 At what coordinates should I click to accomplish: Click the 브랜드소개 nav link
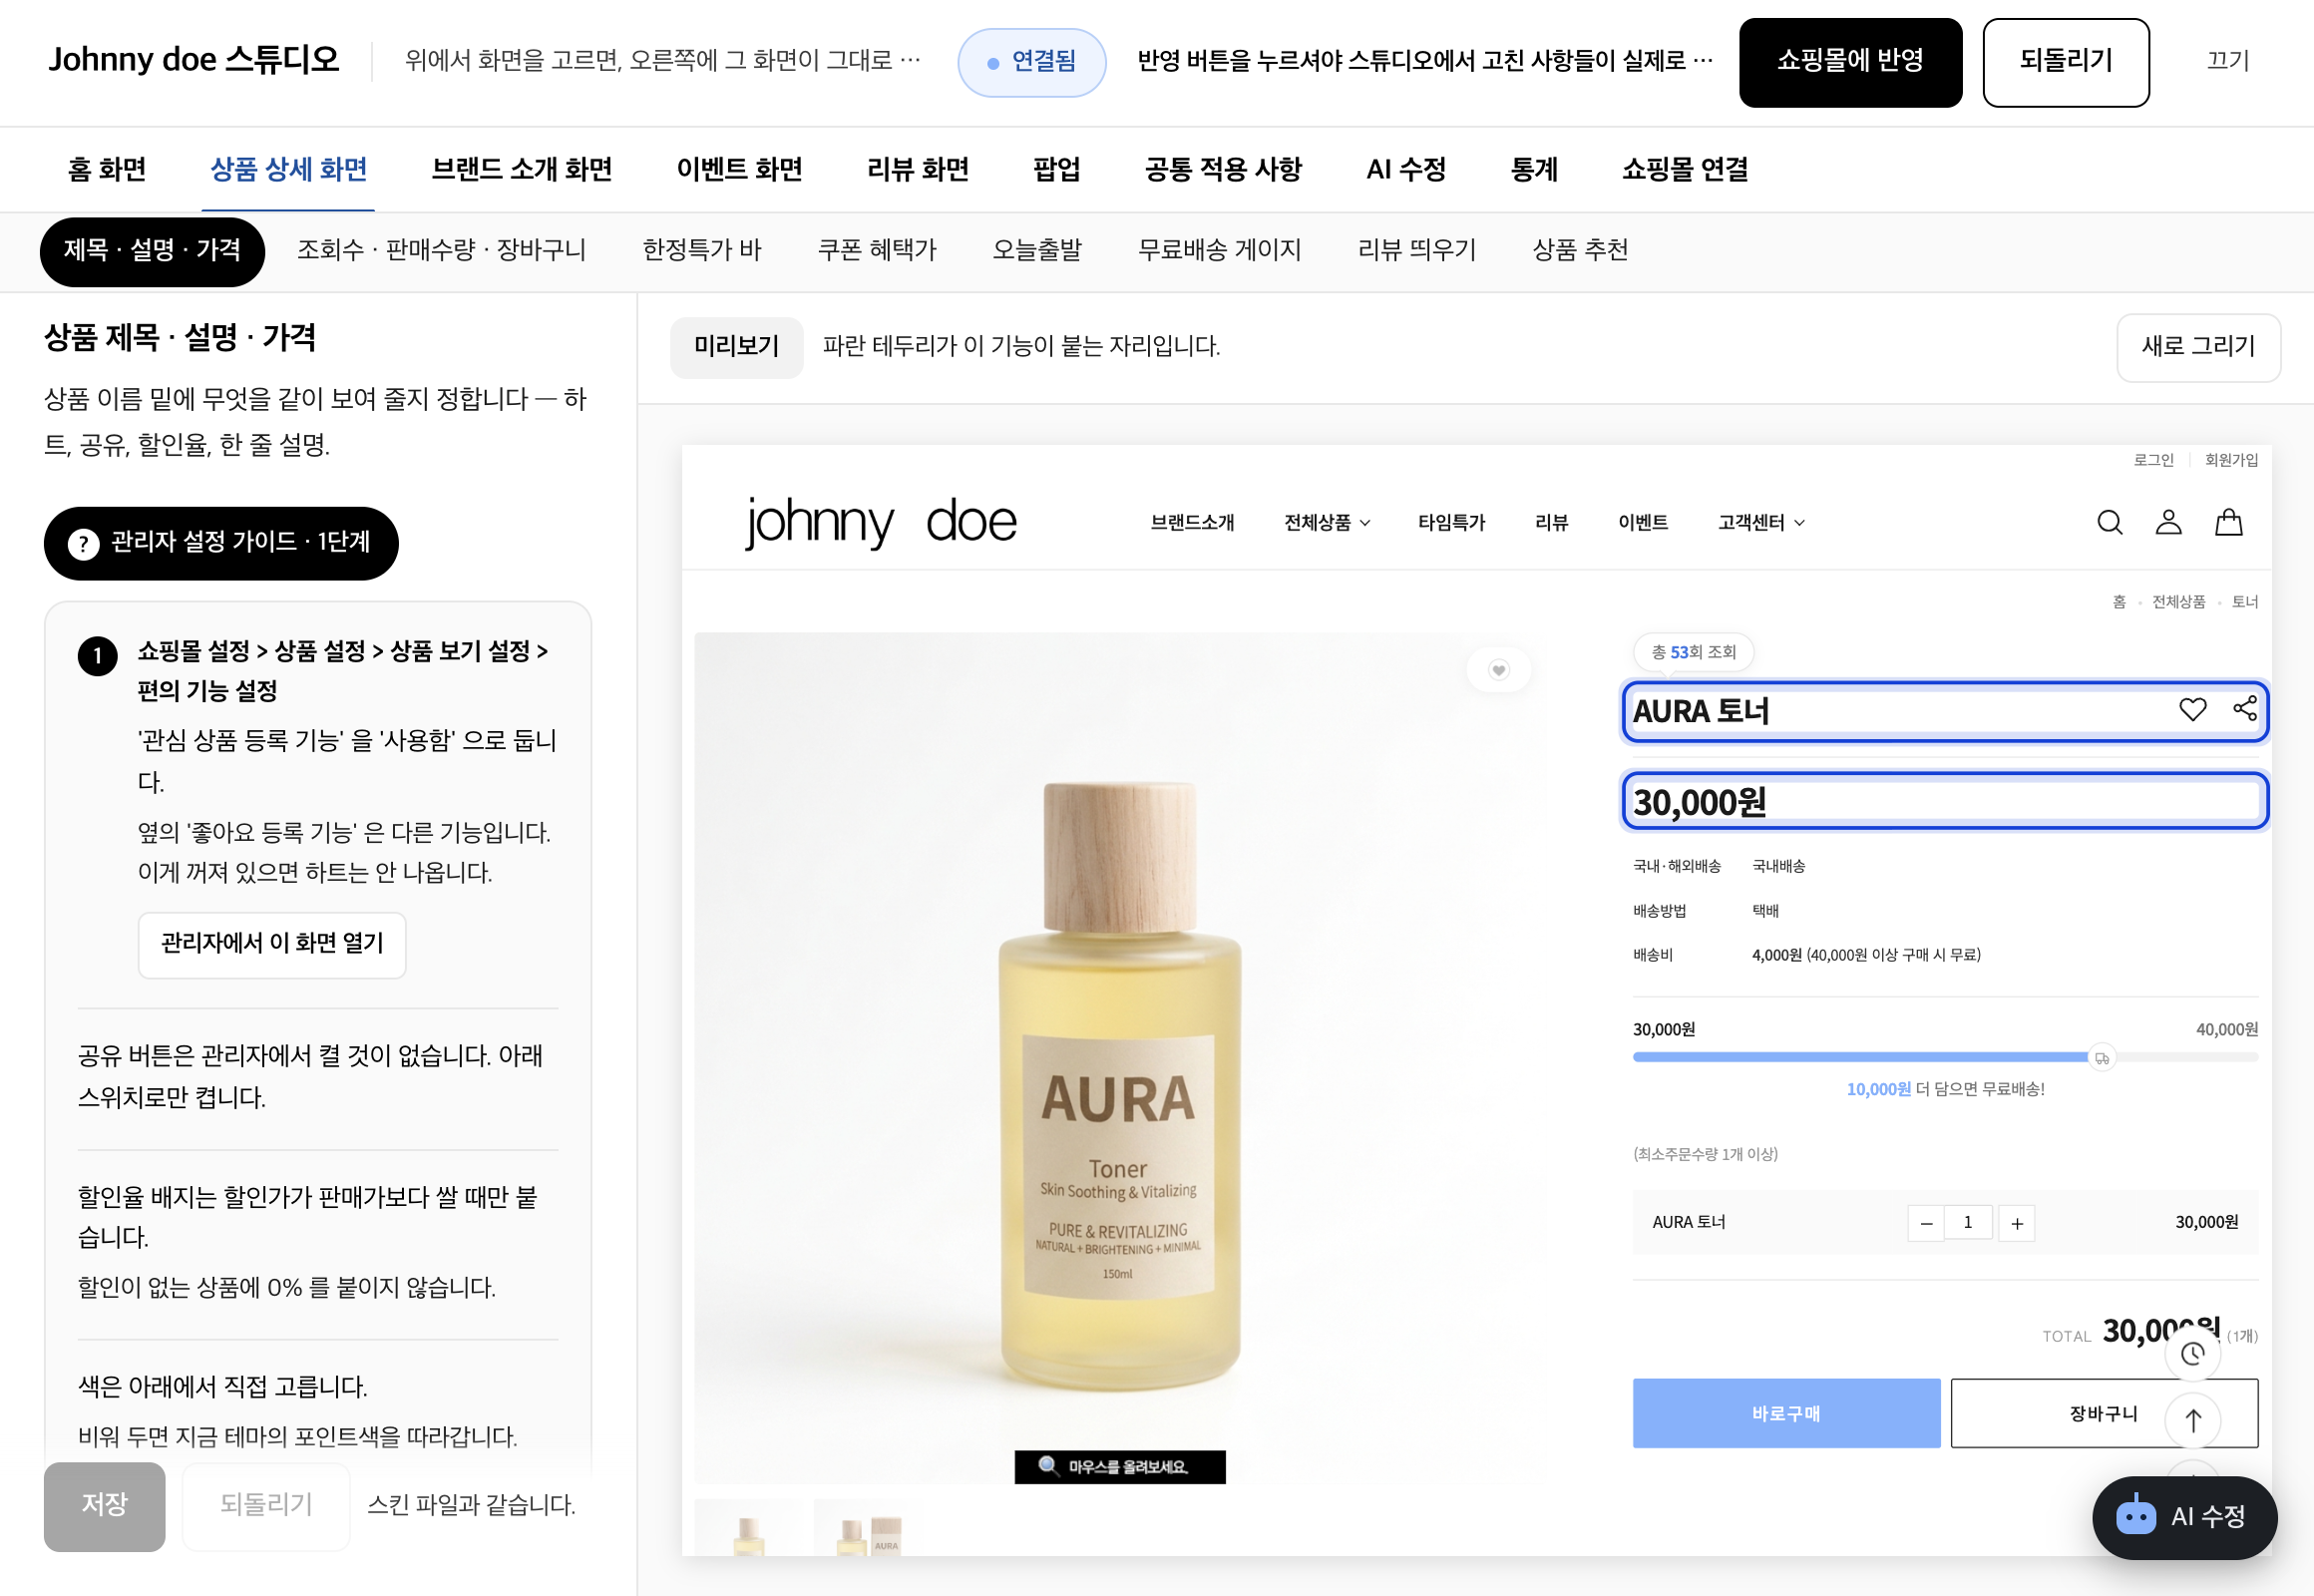click(1192, 523)
